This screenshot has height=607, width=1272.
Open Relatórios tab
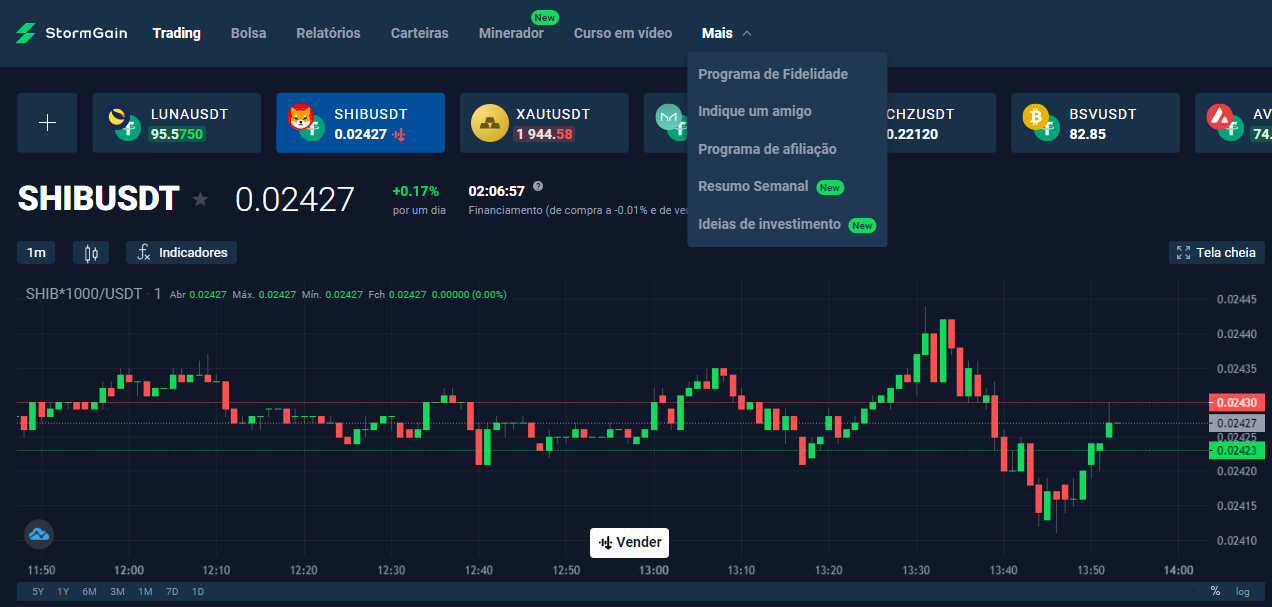pyautogui.click(x=328, y=33)
